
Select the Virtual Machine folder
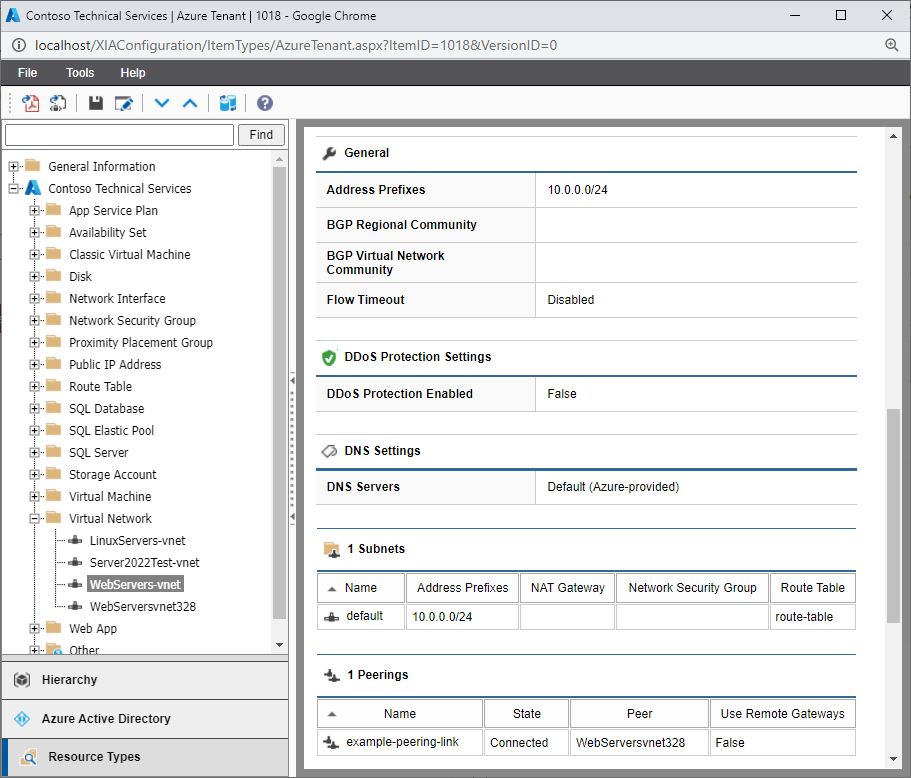pos(110,497)
